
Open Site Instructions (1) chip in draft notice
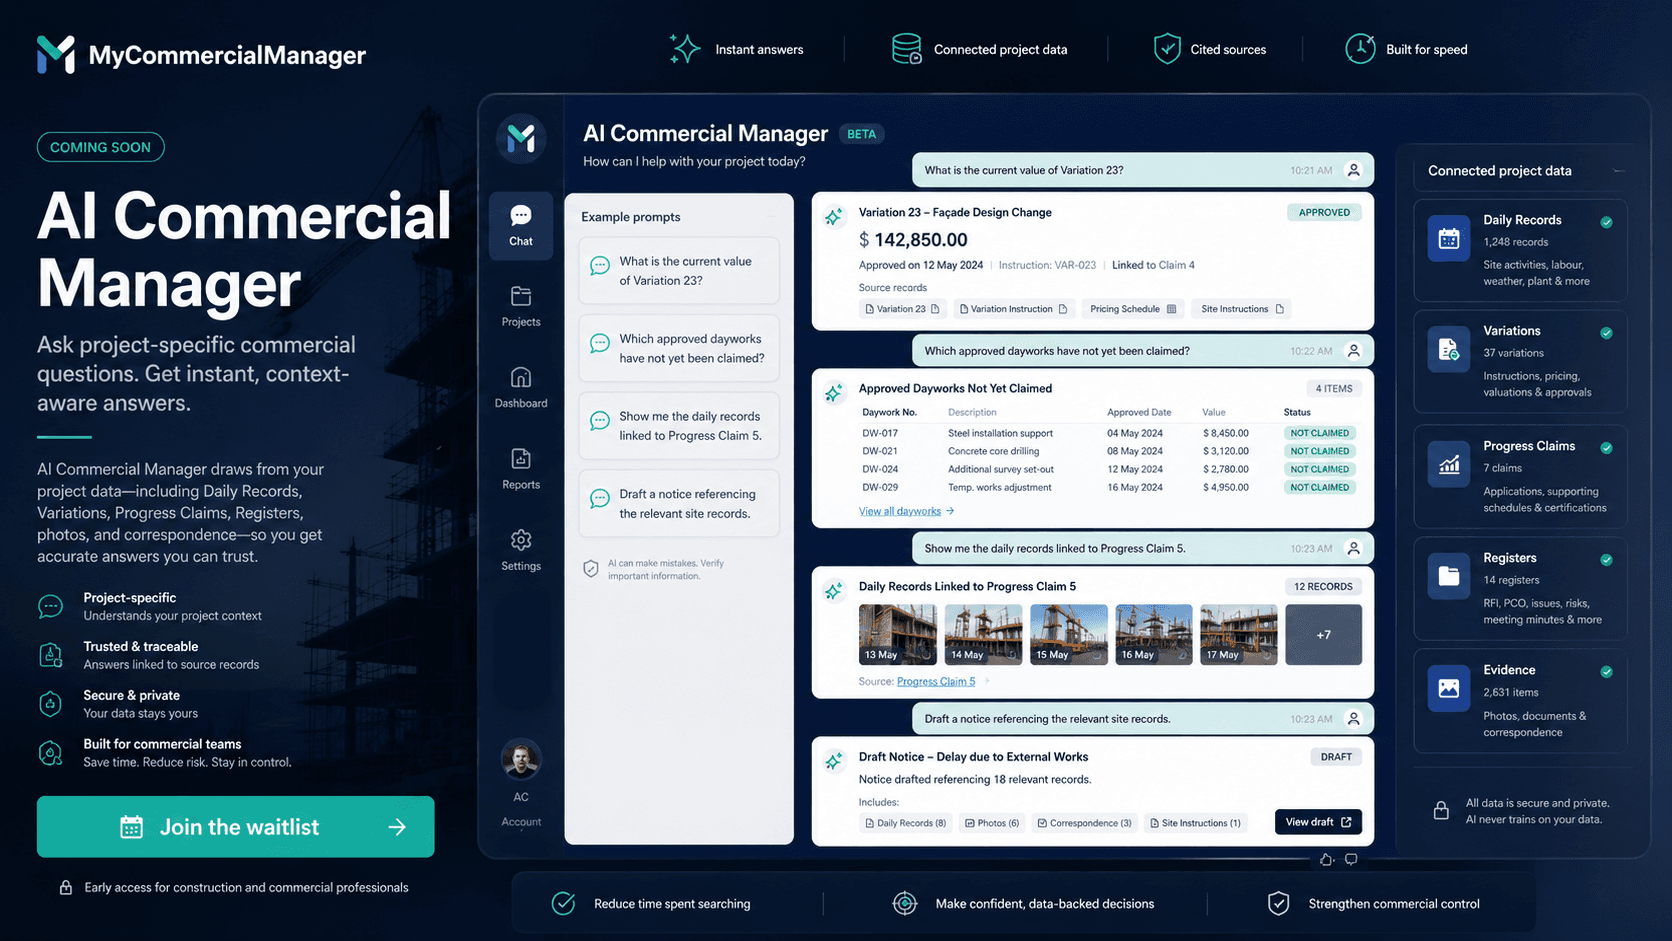(x=1195, y=823)
